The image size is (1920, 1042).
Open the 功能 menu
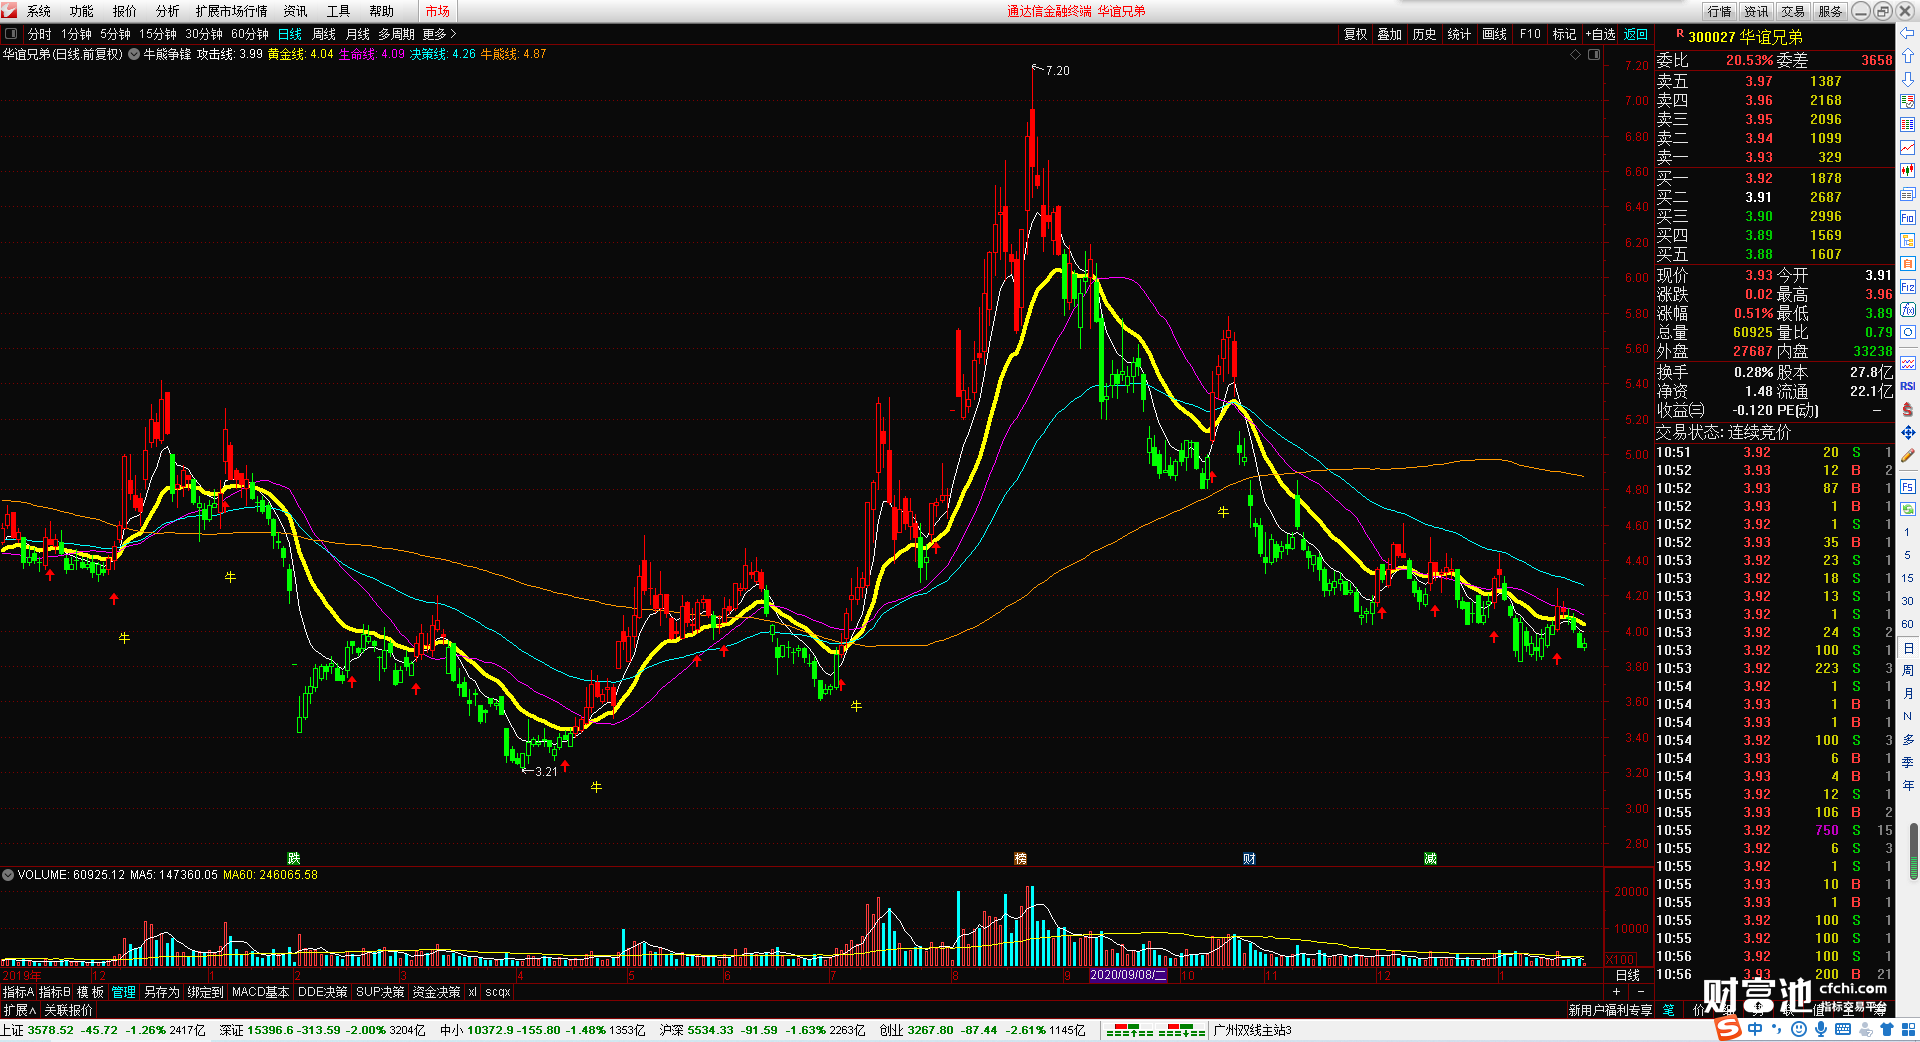(81, 11)
